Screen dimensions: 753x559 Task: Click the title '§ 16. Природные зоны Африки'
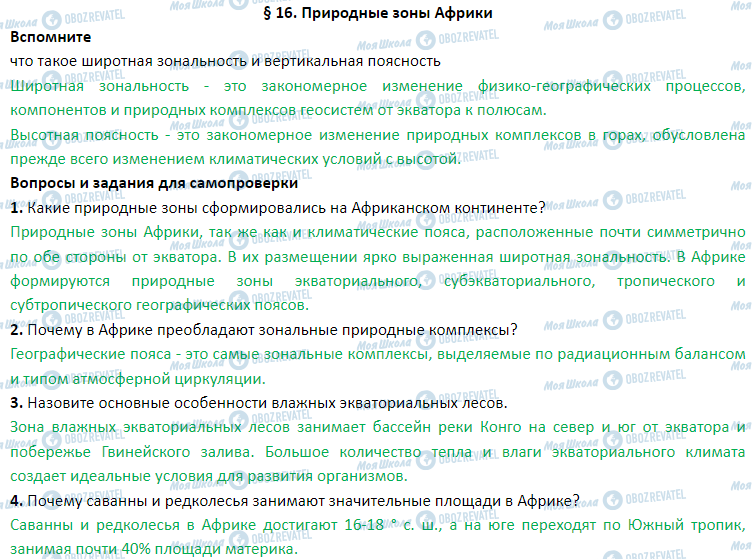(374, 14)
